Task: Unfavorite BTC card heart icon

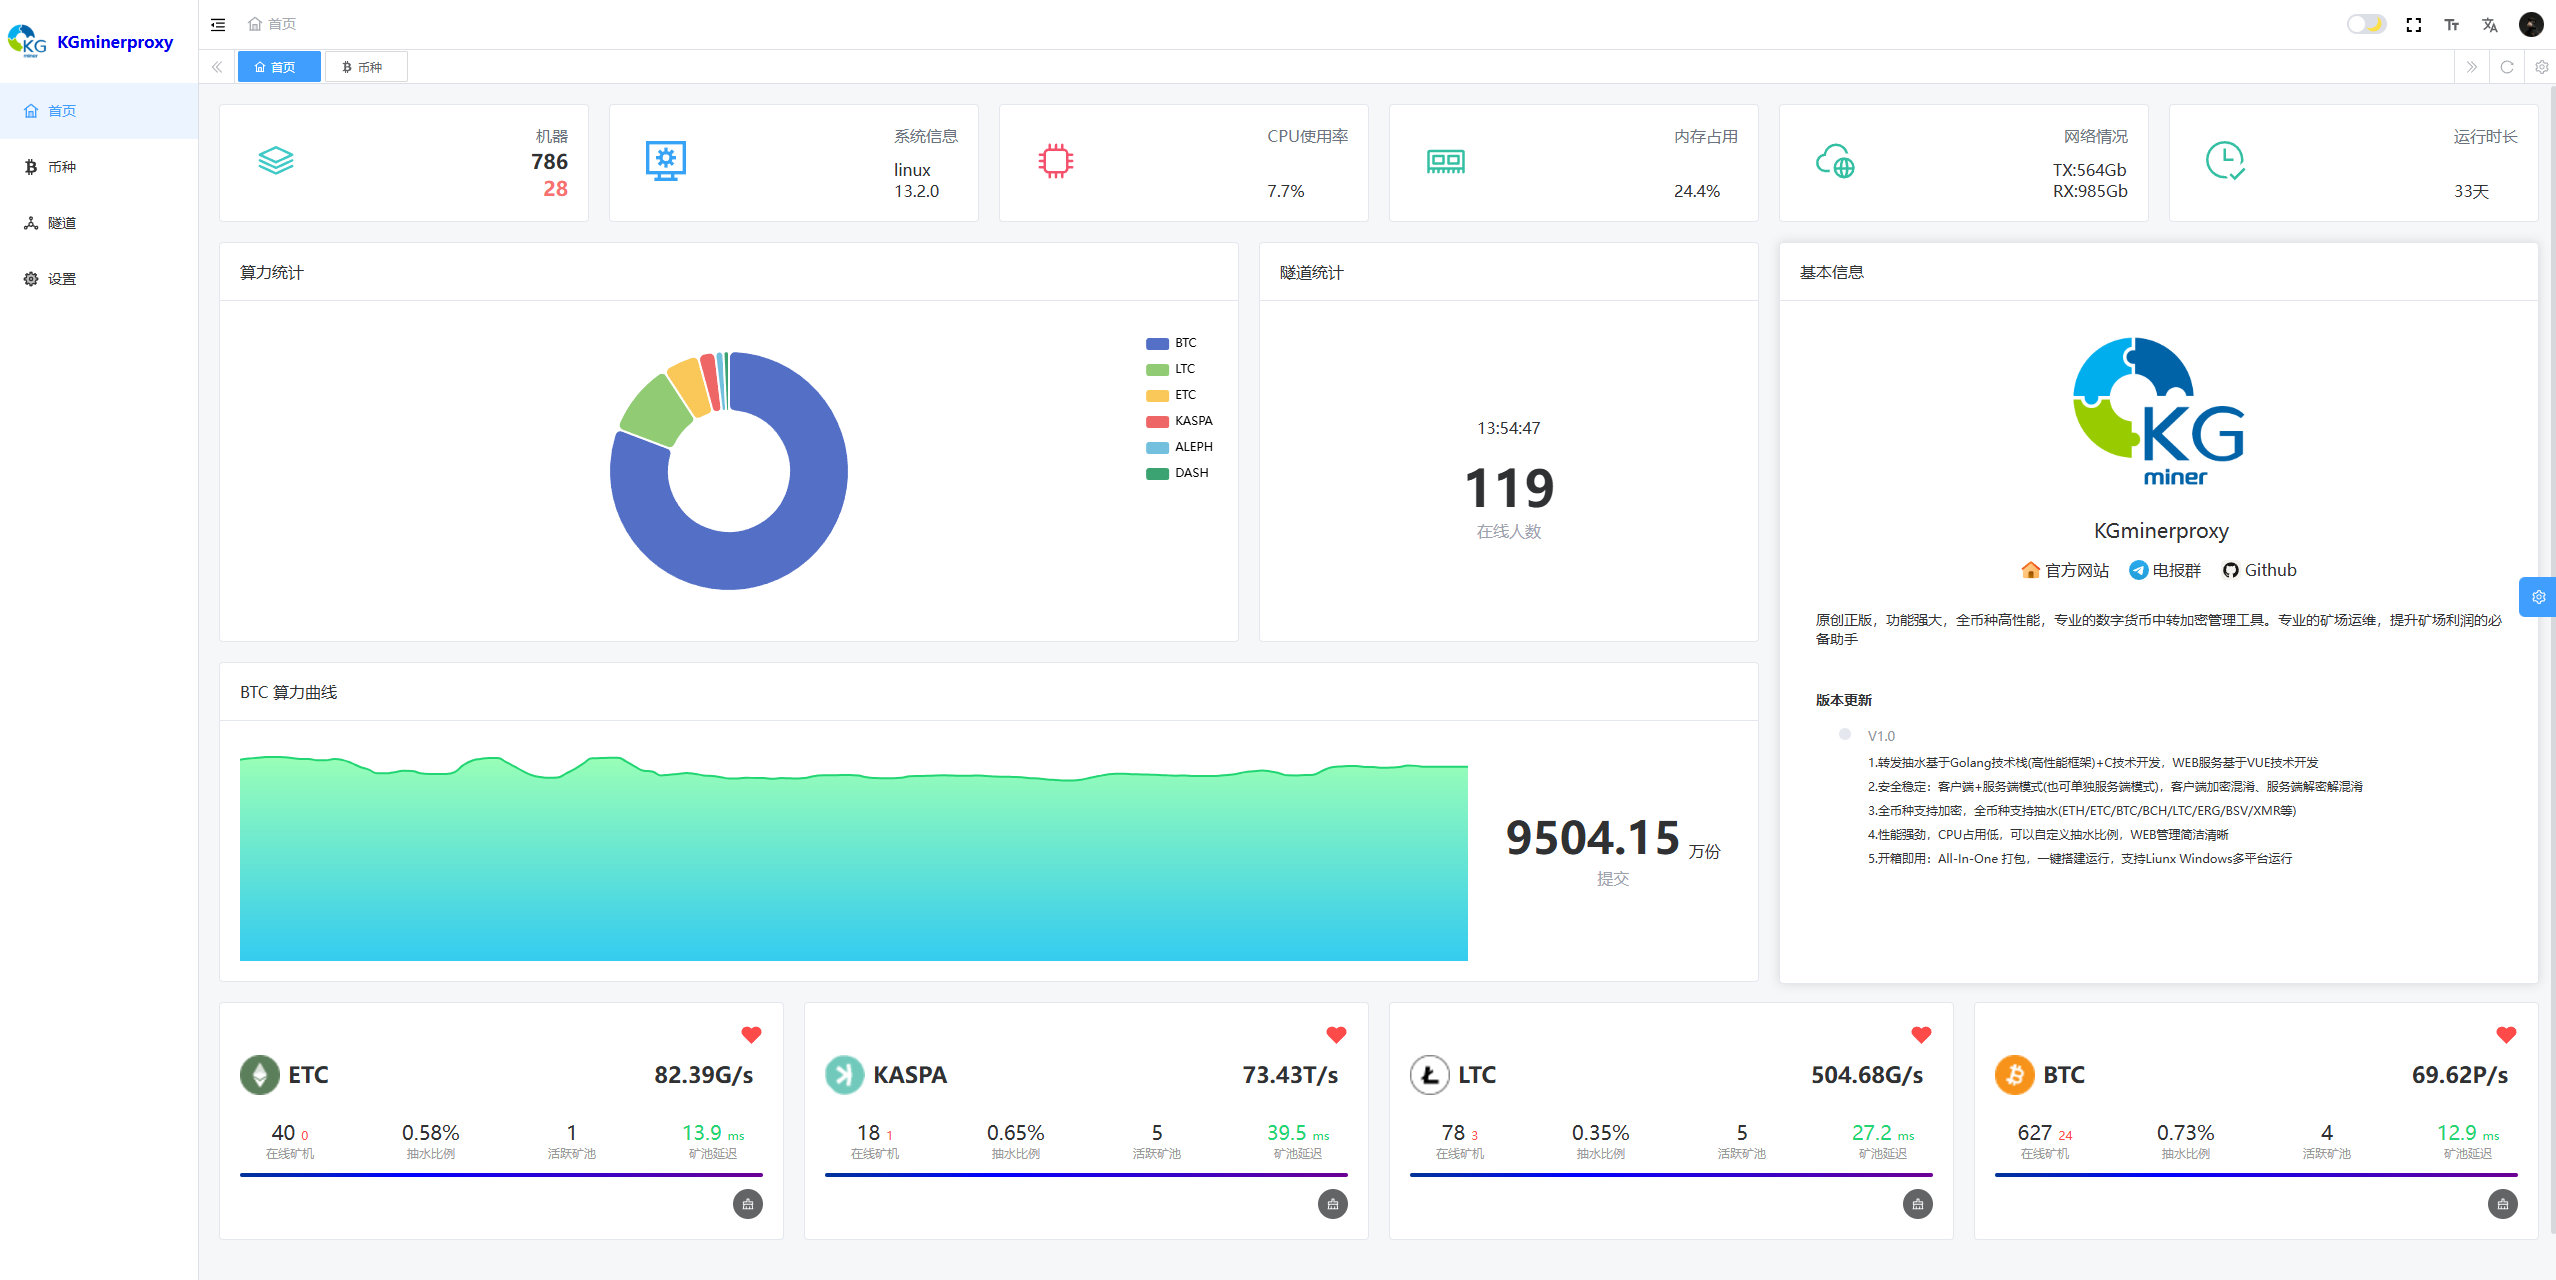Action: pyautogui.click(x=2506, y=1035)
